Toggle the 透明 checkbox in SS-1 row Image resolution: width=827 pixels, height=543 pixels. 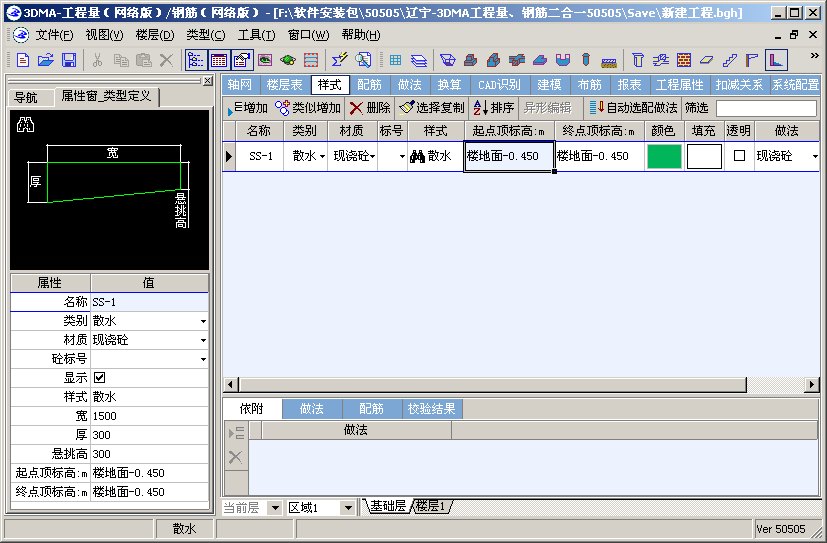coord(739,156)
